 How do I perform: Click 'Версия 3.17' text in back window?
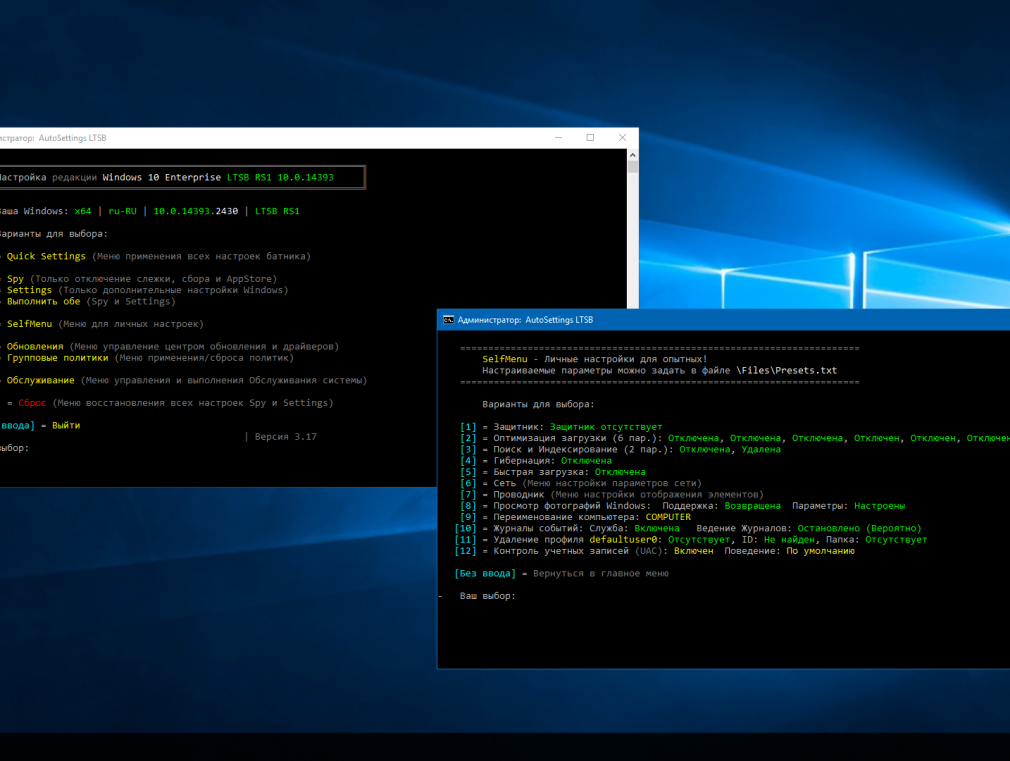[285, 436]
